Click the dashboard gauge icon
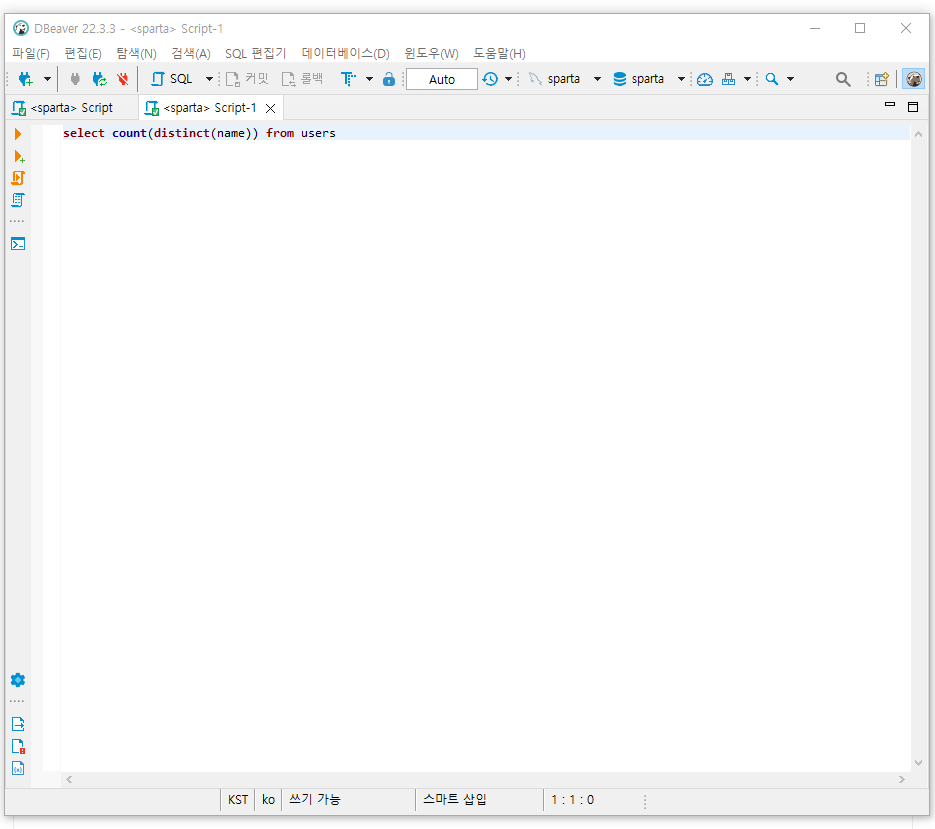 (705, 79)
